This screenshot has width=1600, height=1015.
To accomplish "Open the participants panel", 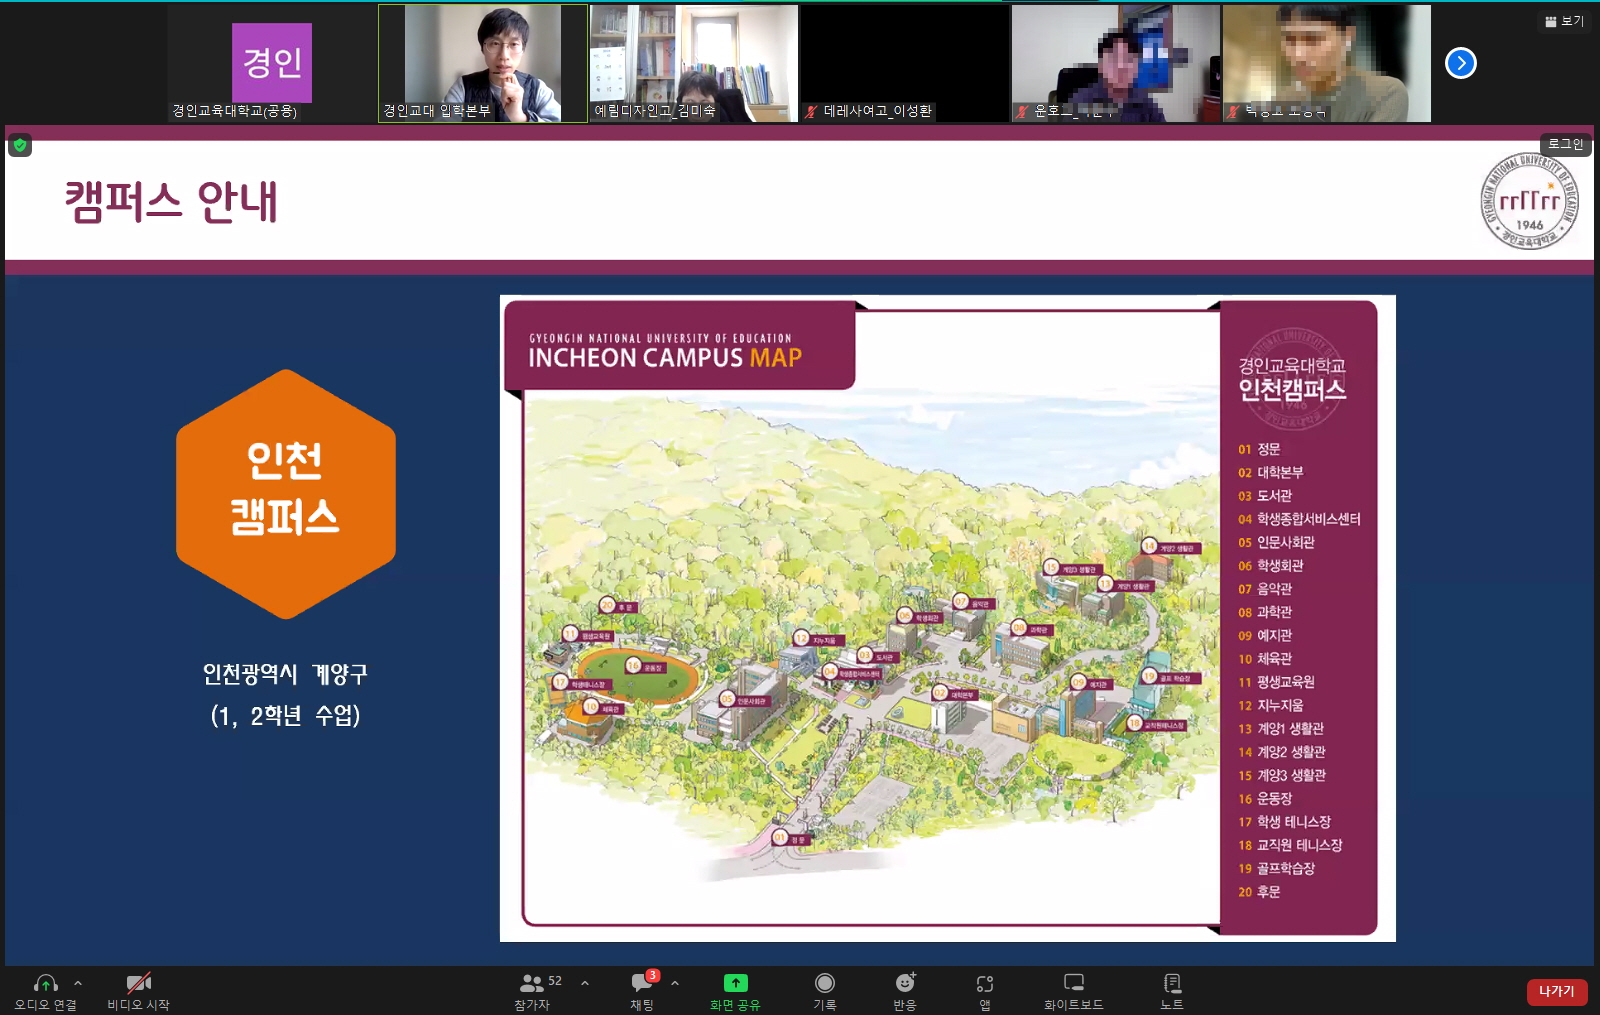I will [532, 984].
